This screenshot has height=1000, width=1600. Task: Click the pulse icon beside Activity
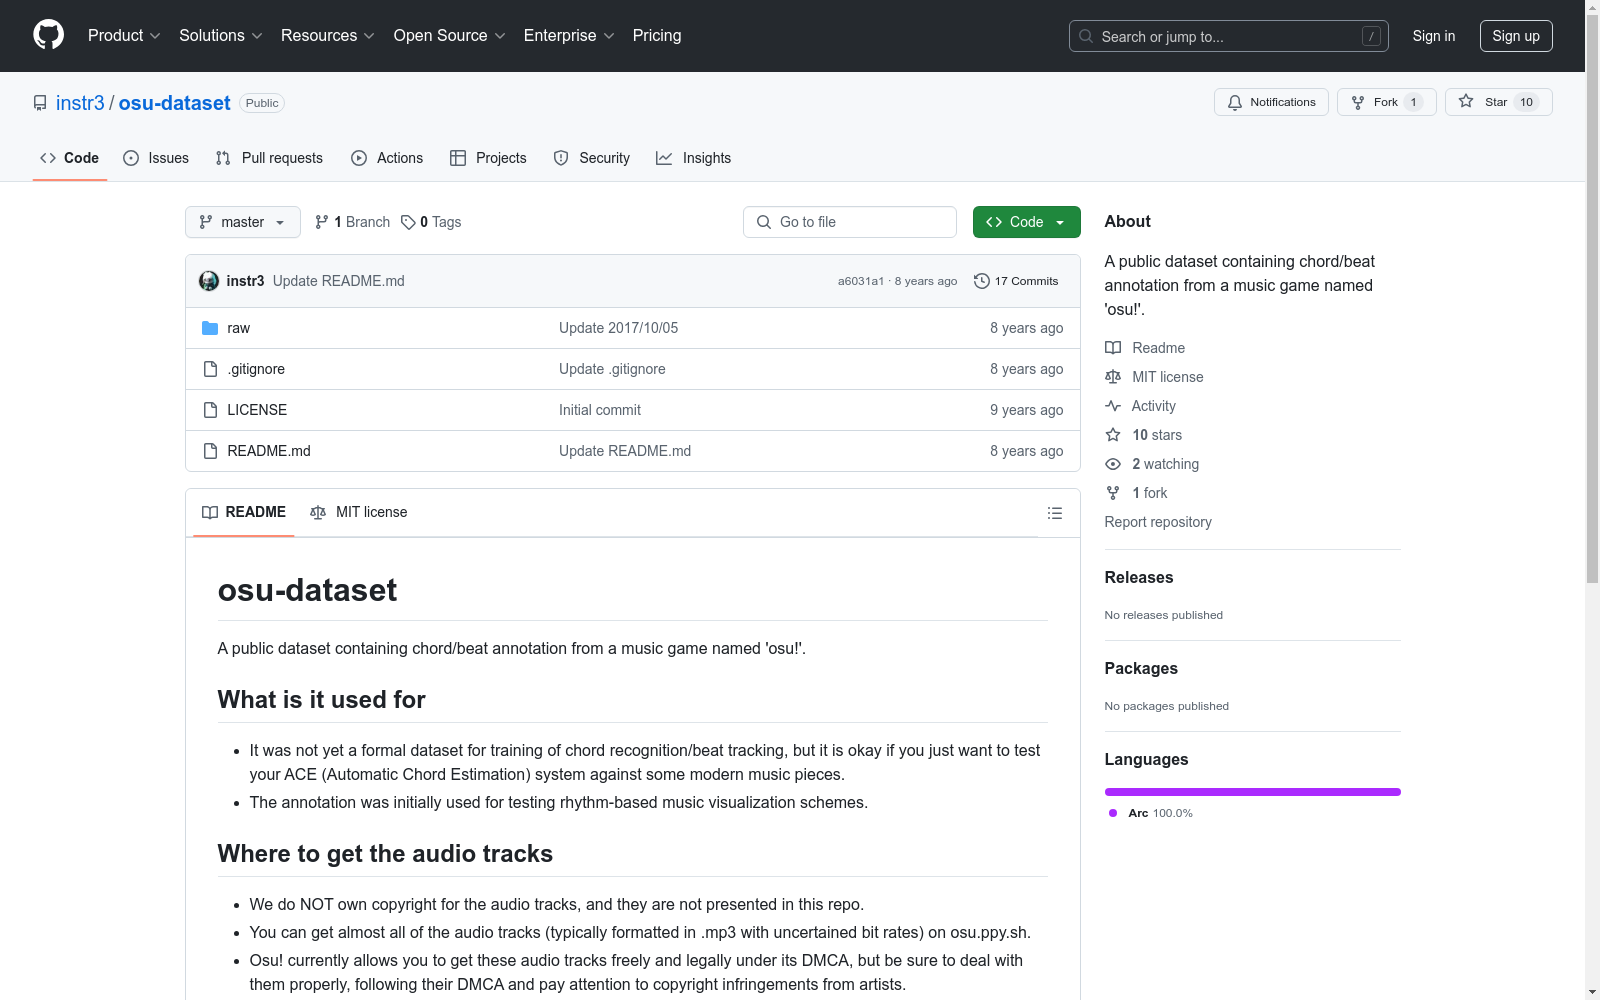[1113, 406]
